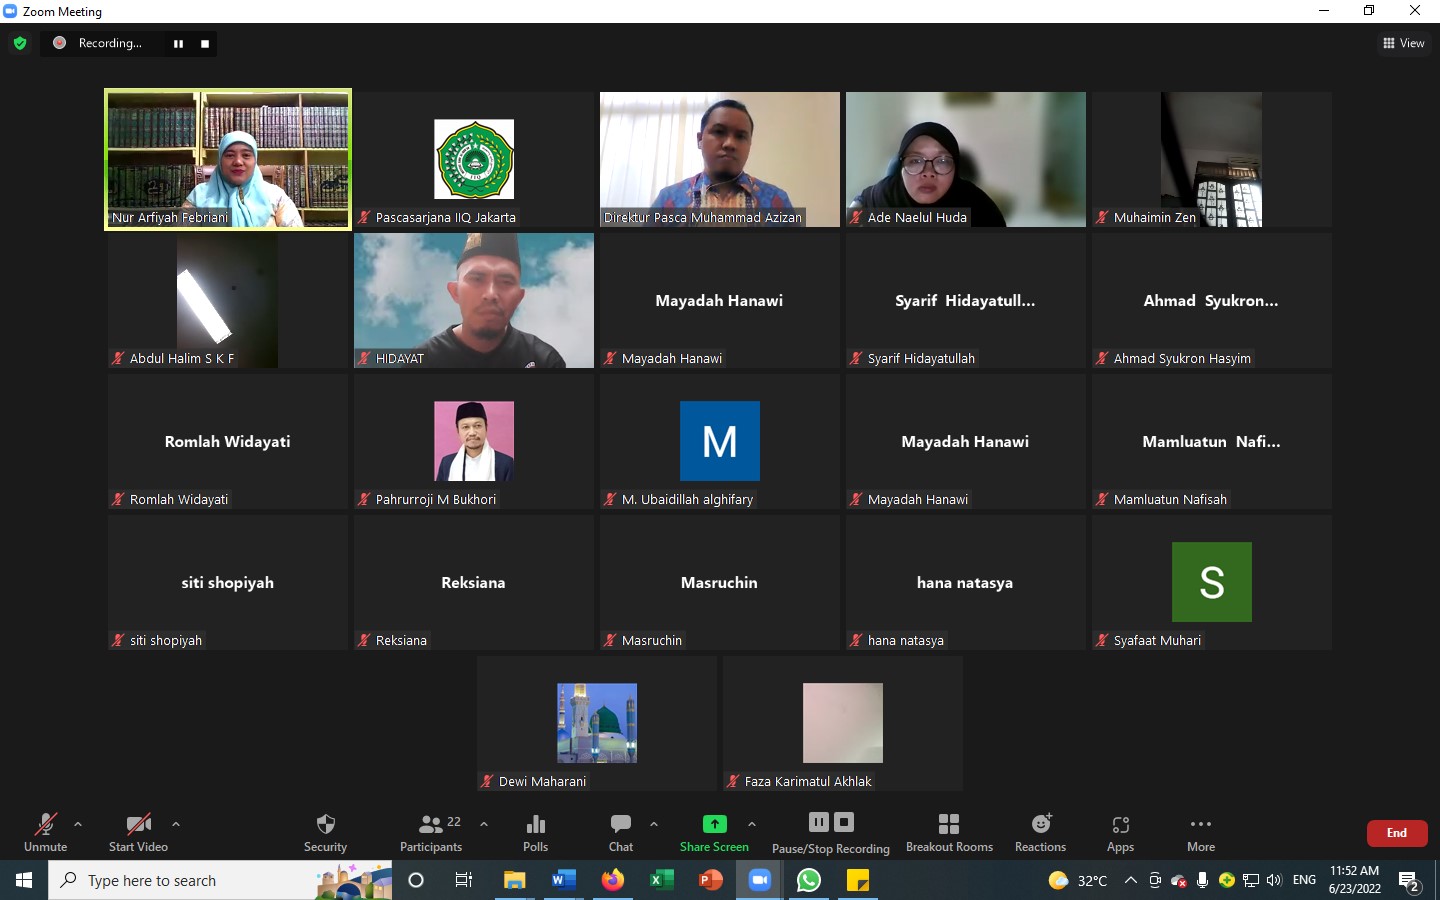
Task: Click the taskbar search box
Action: (x=220, y=880)
